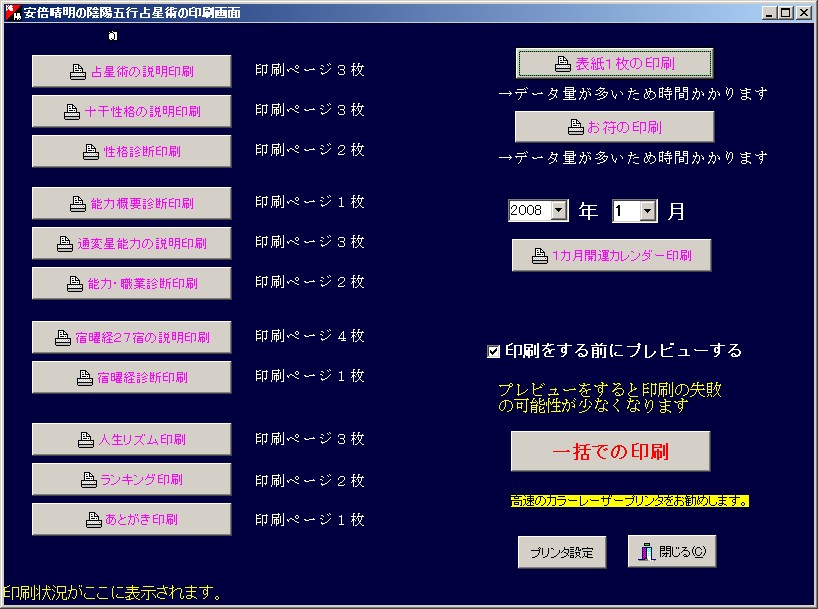Screen dimensions: 818x609
Task: Print the 占星術の説明 section
Action: [131, 71]
